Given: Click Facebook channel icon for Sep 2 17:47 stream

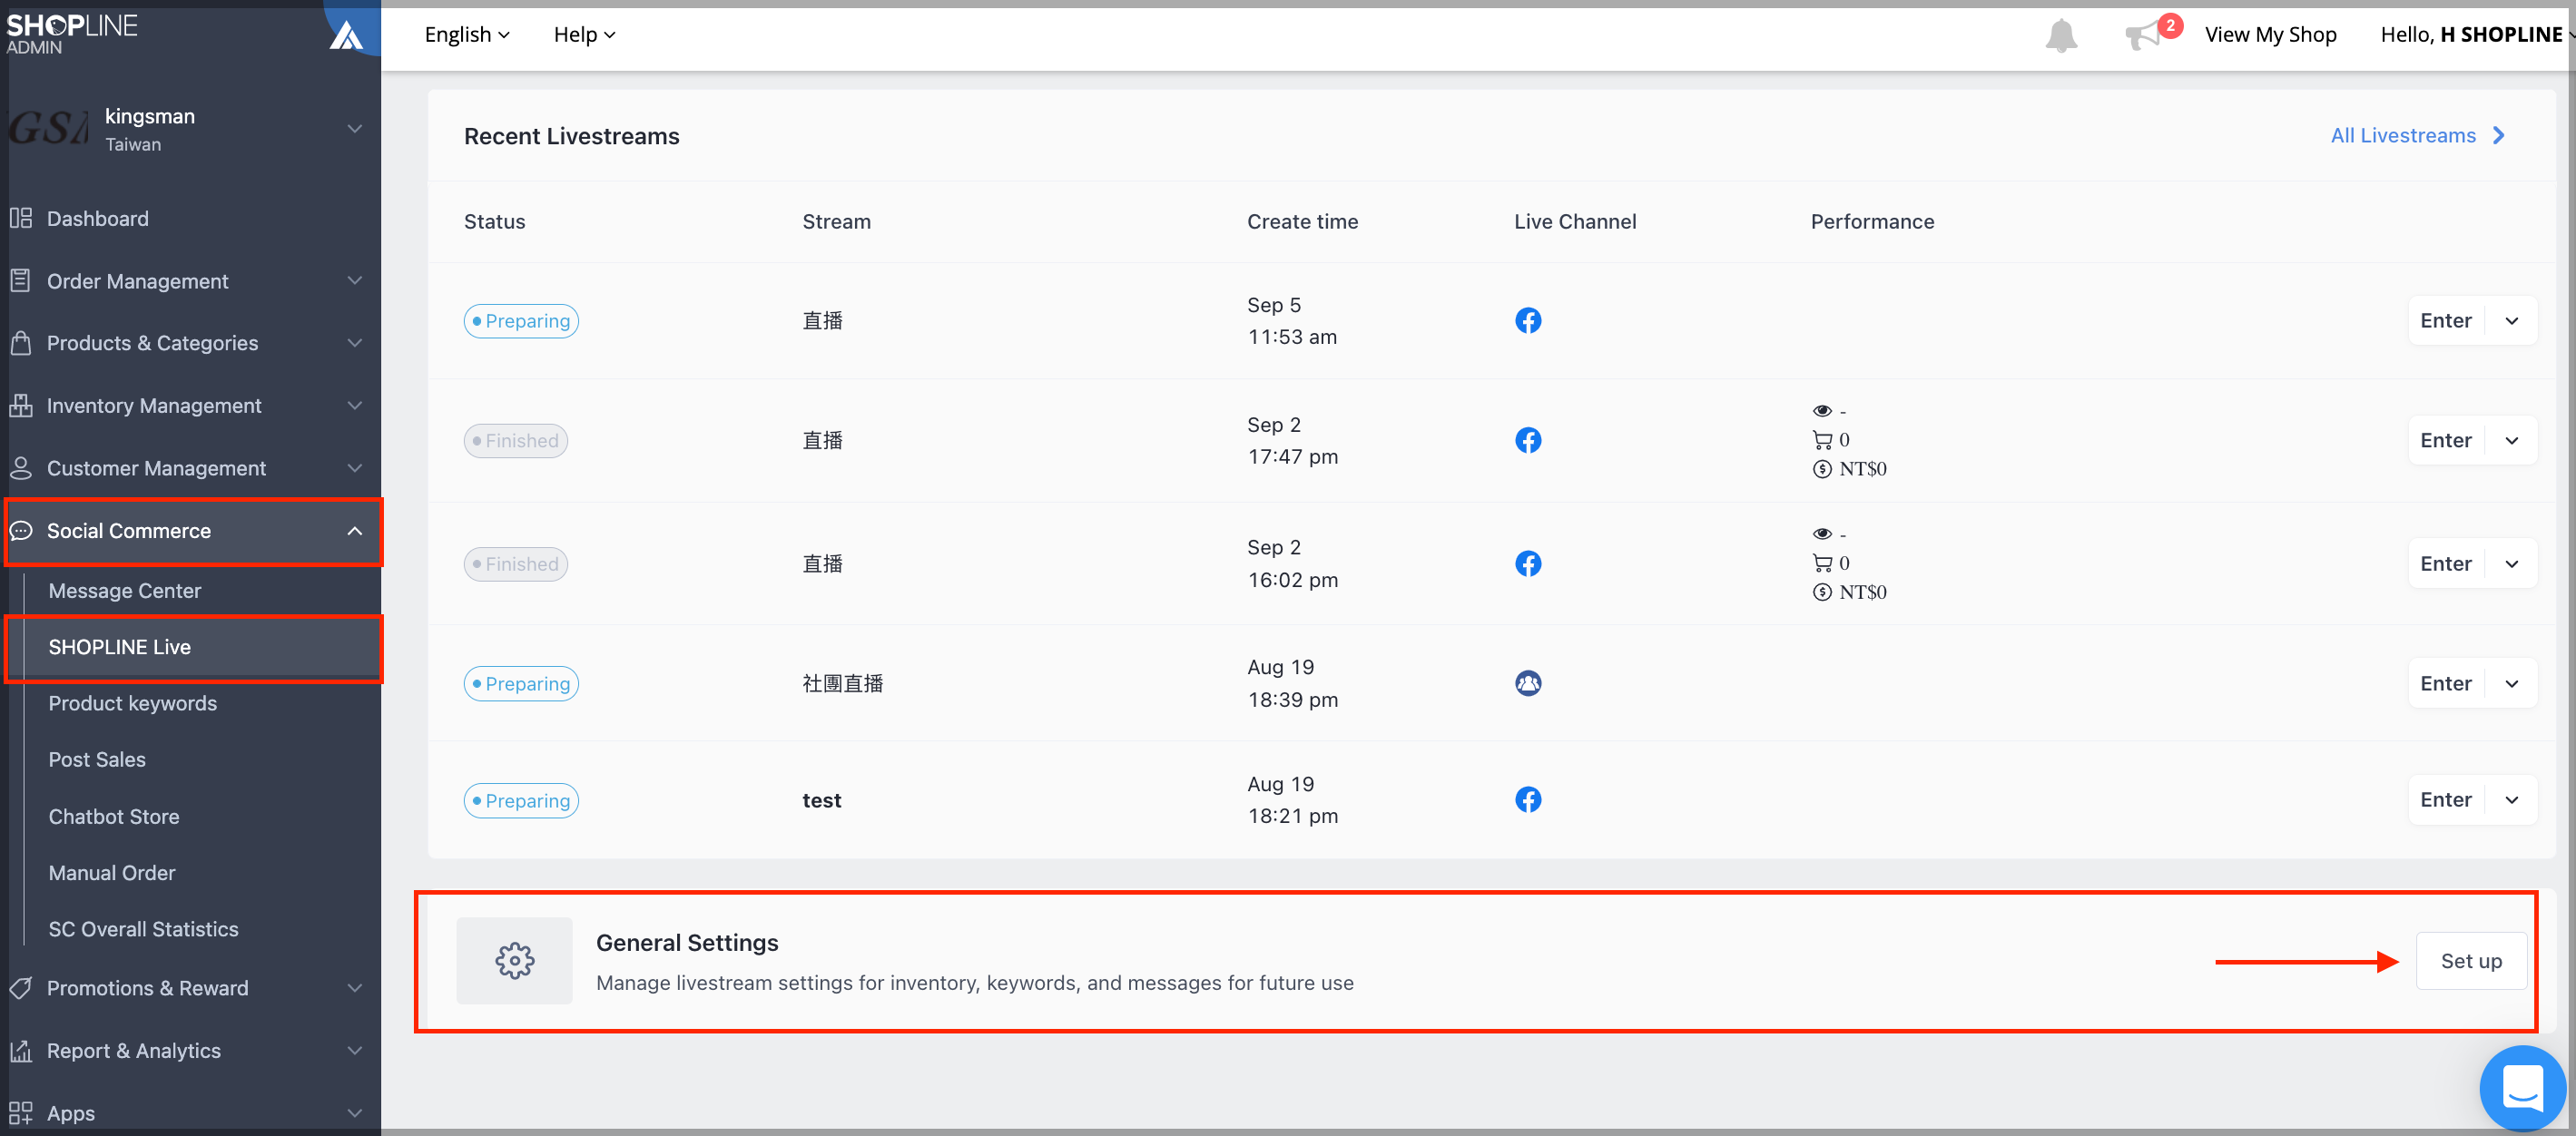Looking at the screenshot, I should (x=1528, y=440).
